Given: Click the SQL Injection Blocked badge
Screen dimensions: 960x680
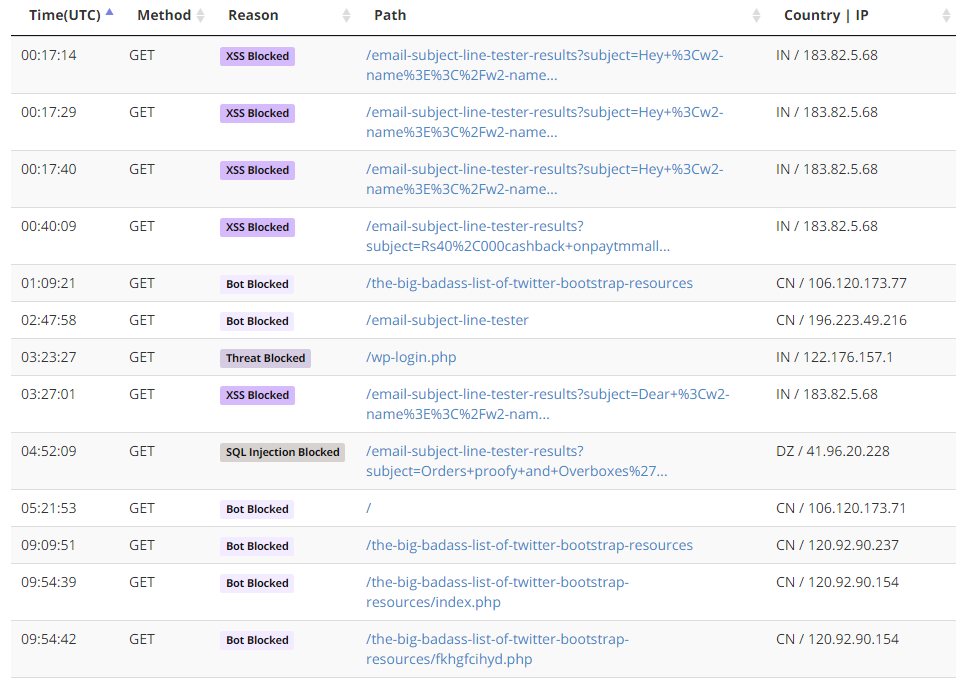Looking at the screenshot, I should click(282, 452).
